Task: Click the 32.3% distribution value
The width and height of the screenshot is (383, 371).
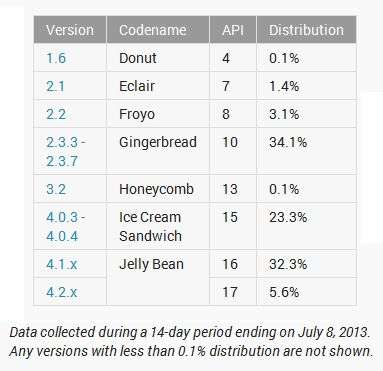Action: [288, 264]
